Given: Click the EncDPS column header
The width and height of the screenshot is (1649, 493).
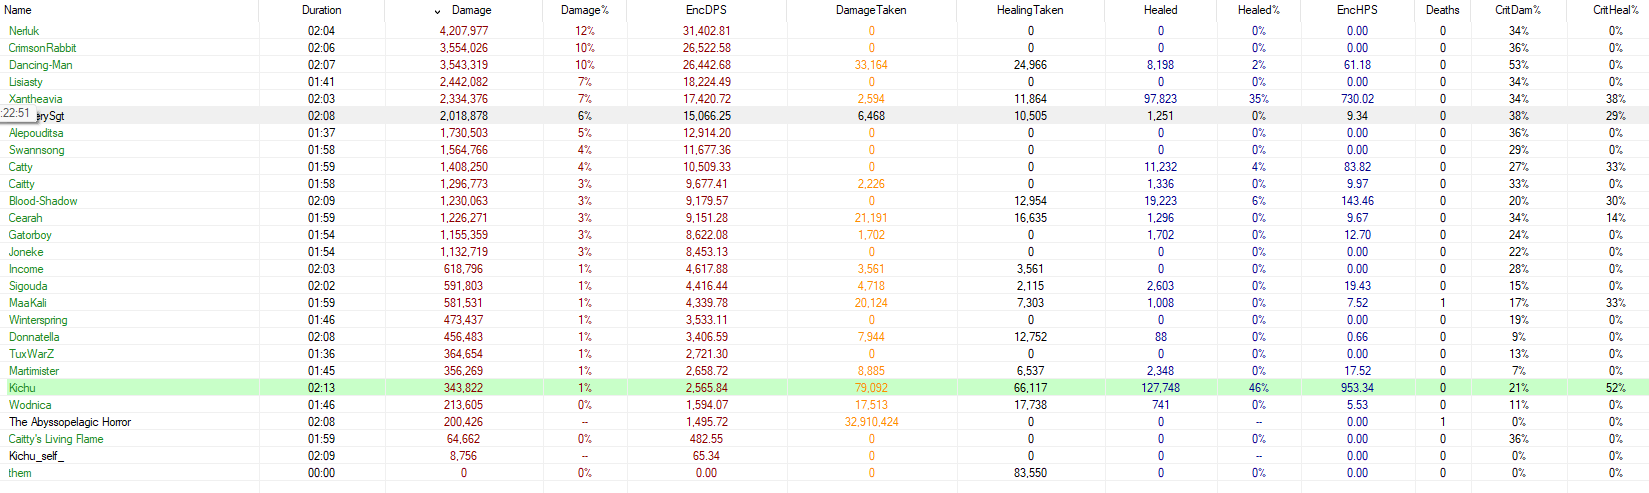Looking at the screenshot, I should tap(706, 10).
